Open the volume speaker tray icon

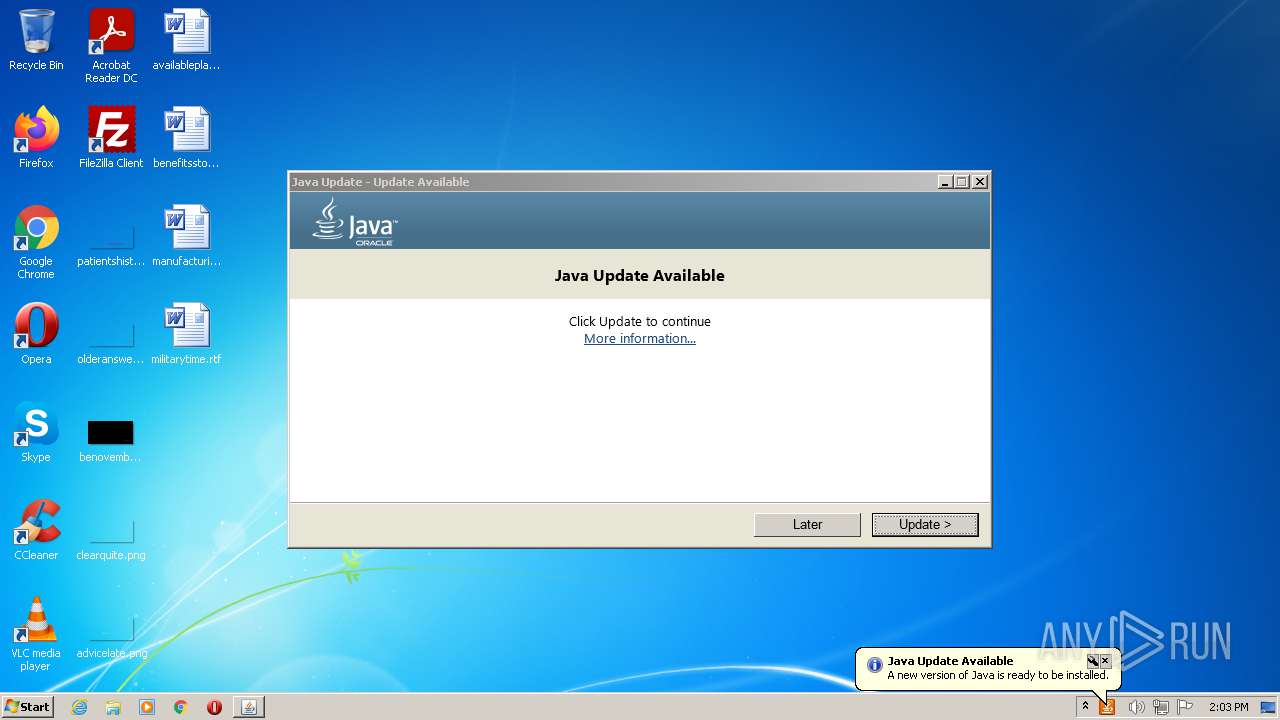point(1136,707)
